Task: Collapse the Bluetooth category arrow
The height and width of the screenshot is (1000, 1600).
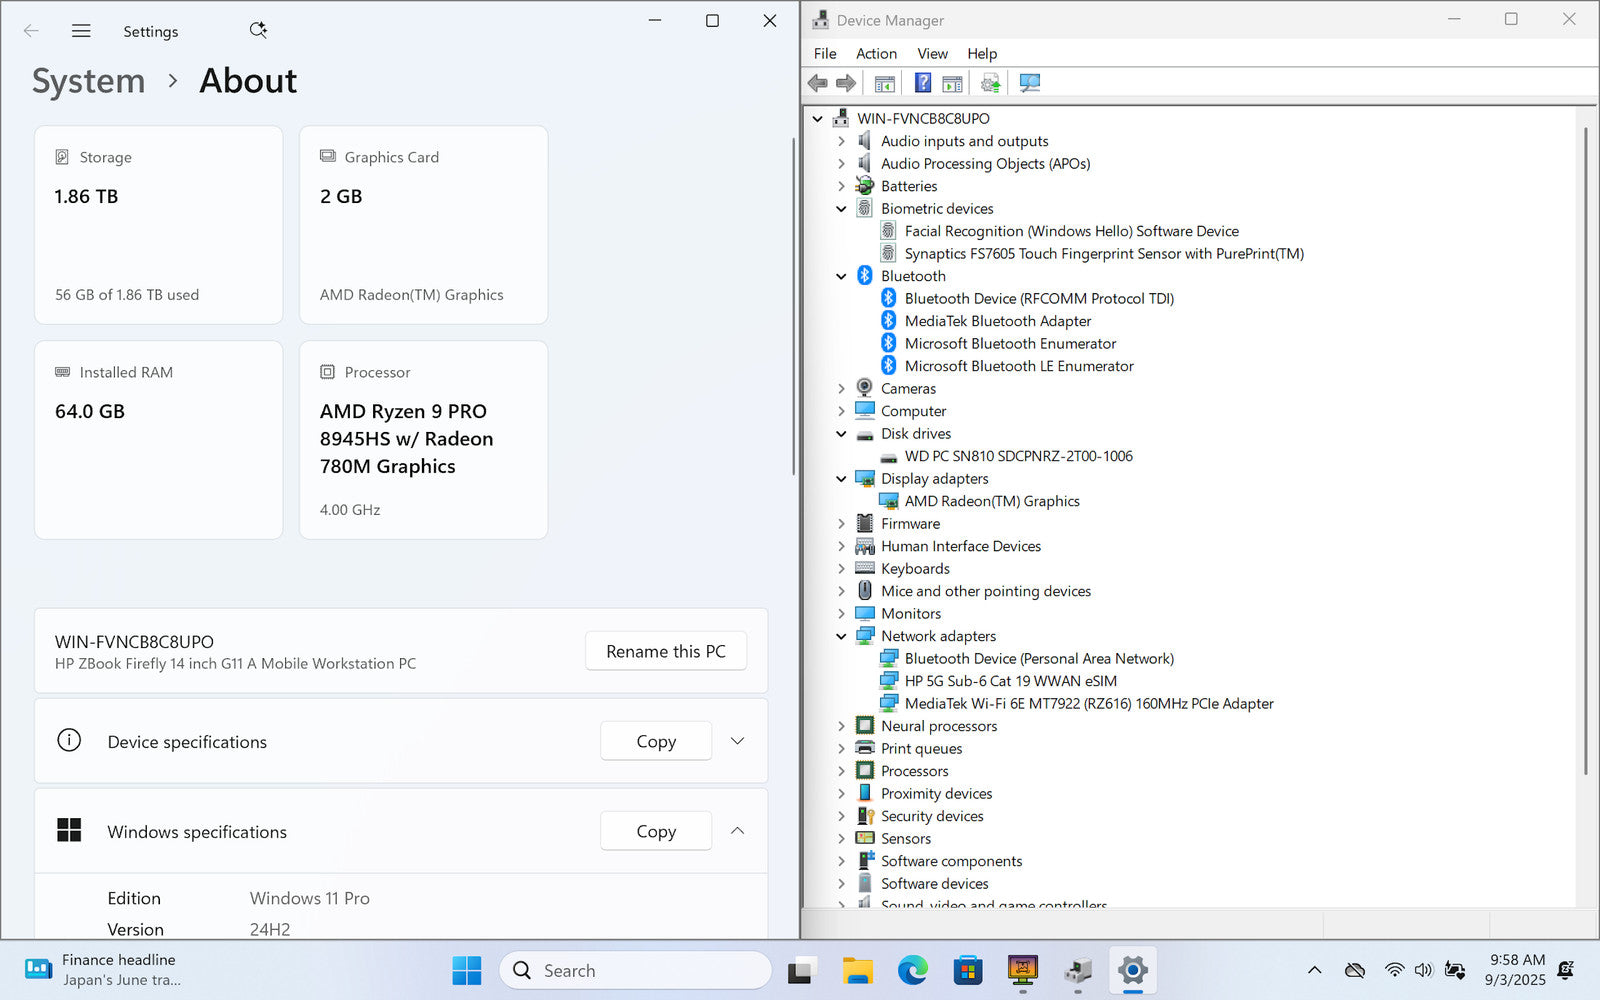Action: (841, 276)
